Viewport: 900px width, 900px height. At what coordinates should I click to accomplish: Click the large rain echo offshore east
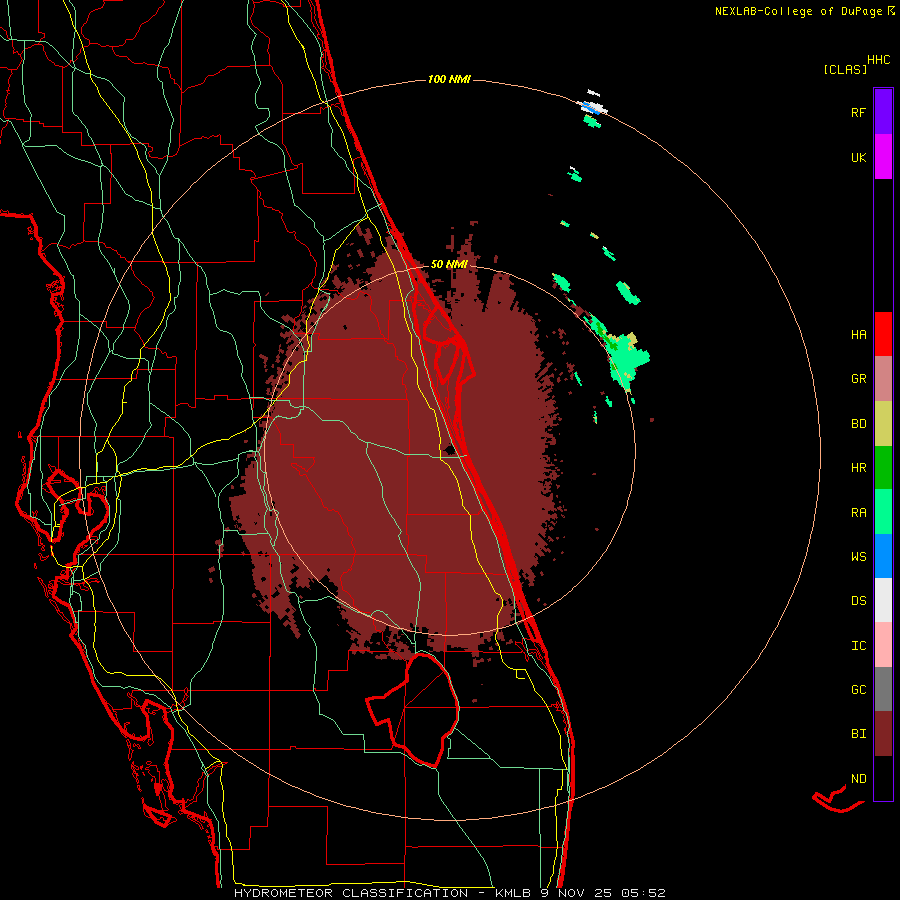(x=626, y=360)
